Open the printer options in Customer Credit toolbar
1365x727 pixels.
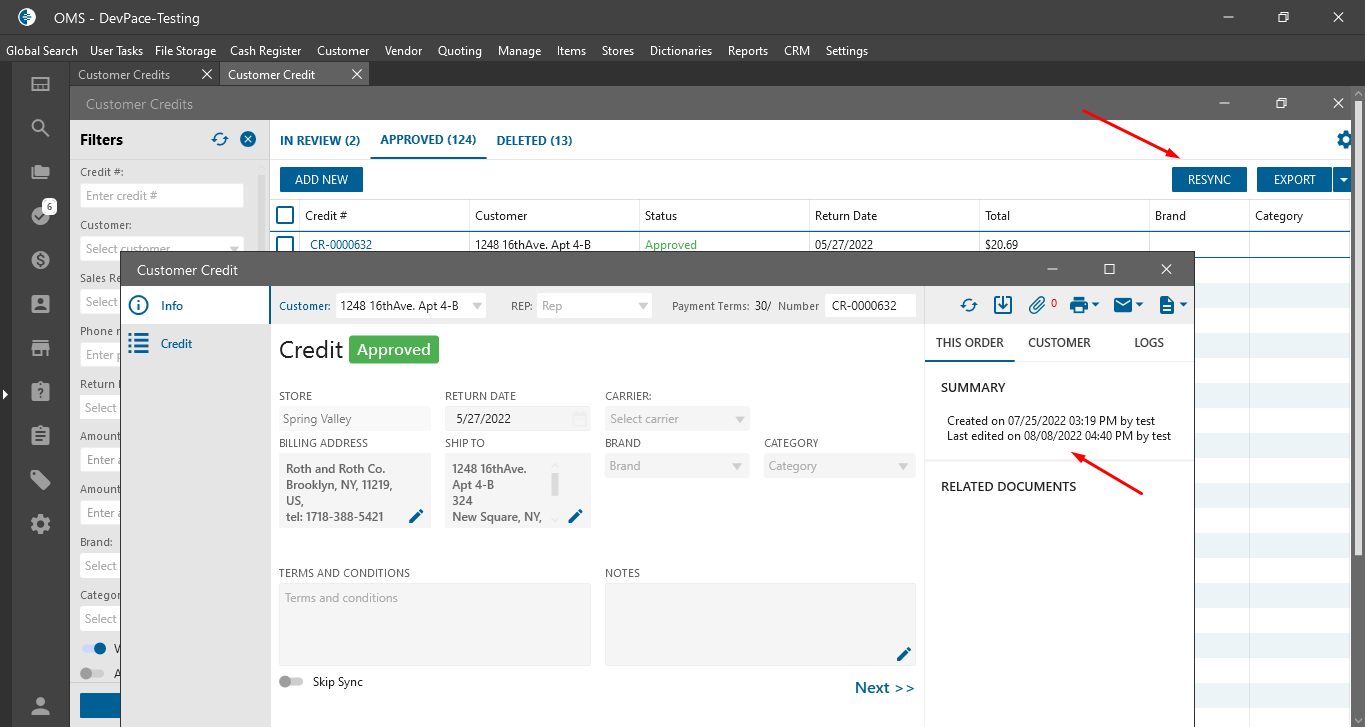[1084, 305]
